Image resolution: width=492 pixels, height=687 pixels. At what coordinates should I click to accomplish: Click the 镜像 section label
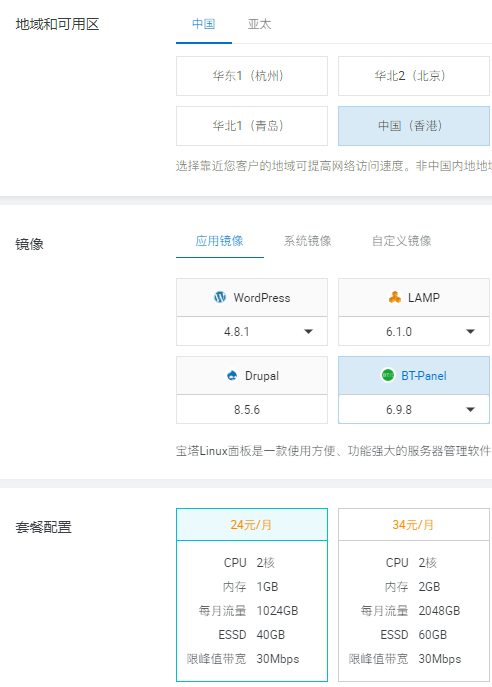click(x=29, y=244)
